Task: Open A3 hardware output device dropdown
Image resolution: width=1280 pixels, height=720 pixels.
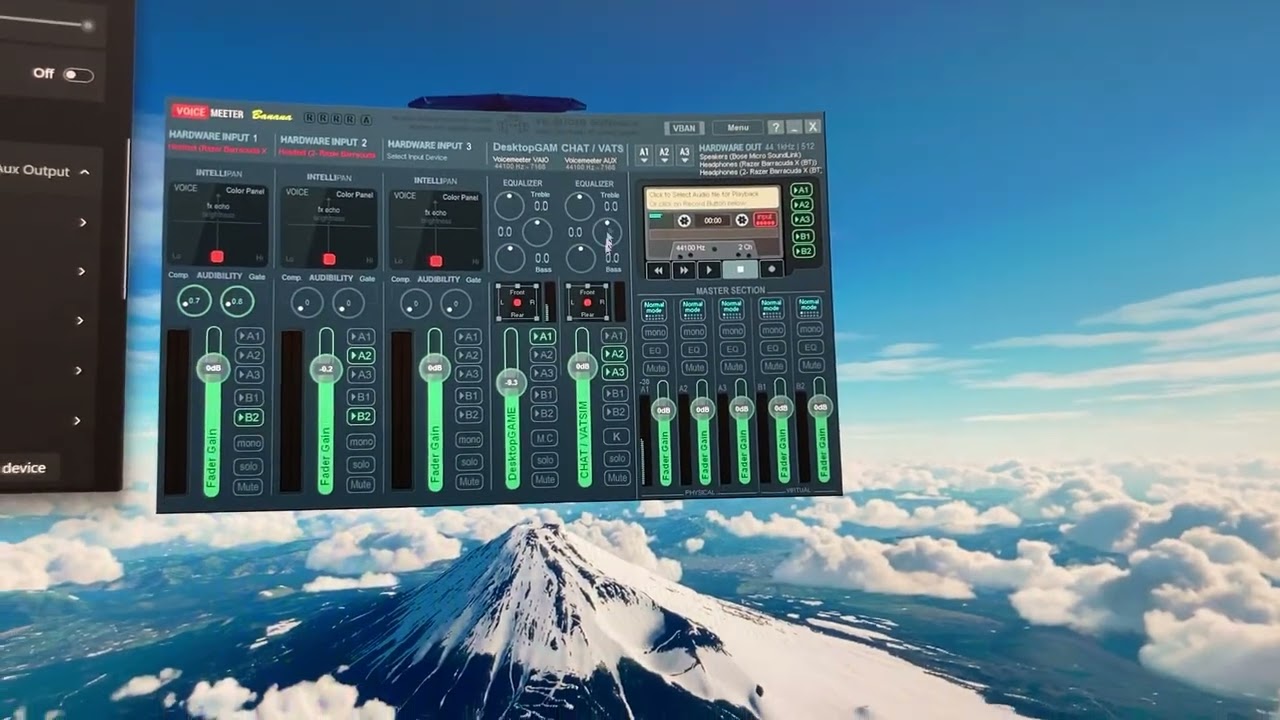Action: (x=684, y=155)
